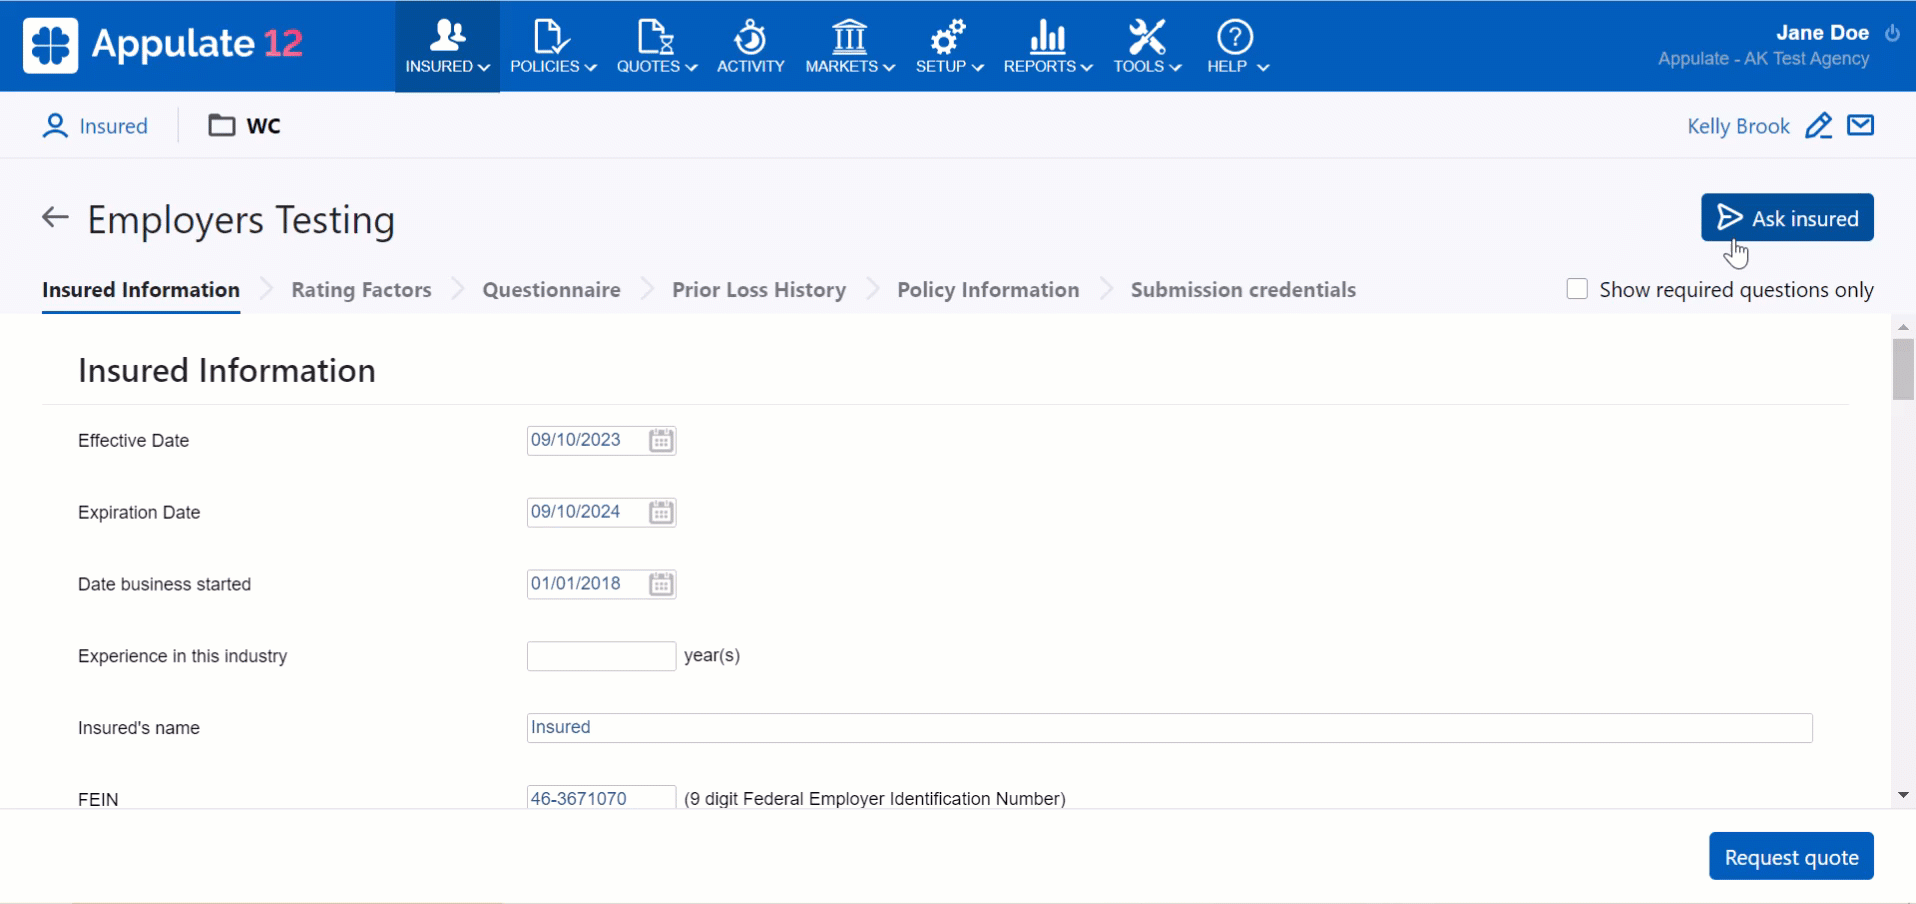Select the Insured Information tab
The height and width of the screenshot is (904, 1916).
coord(141,290)
